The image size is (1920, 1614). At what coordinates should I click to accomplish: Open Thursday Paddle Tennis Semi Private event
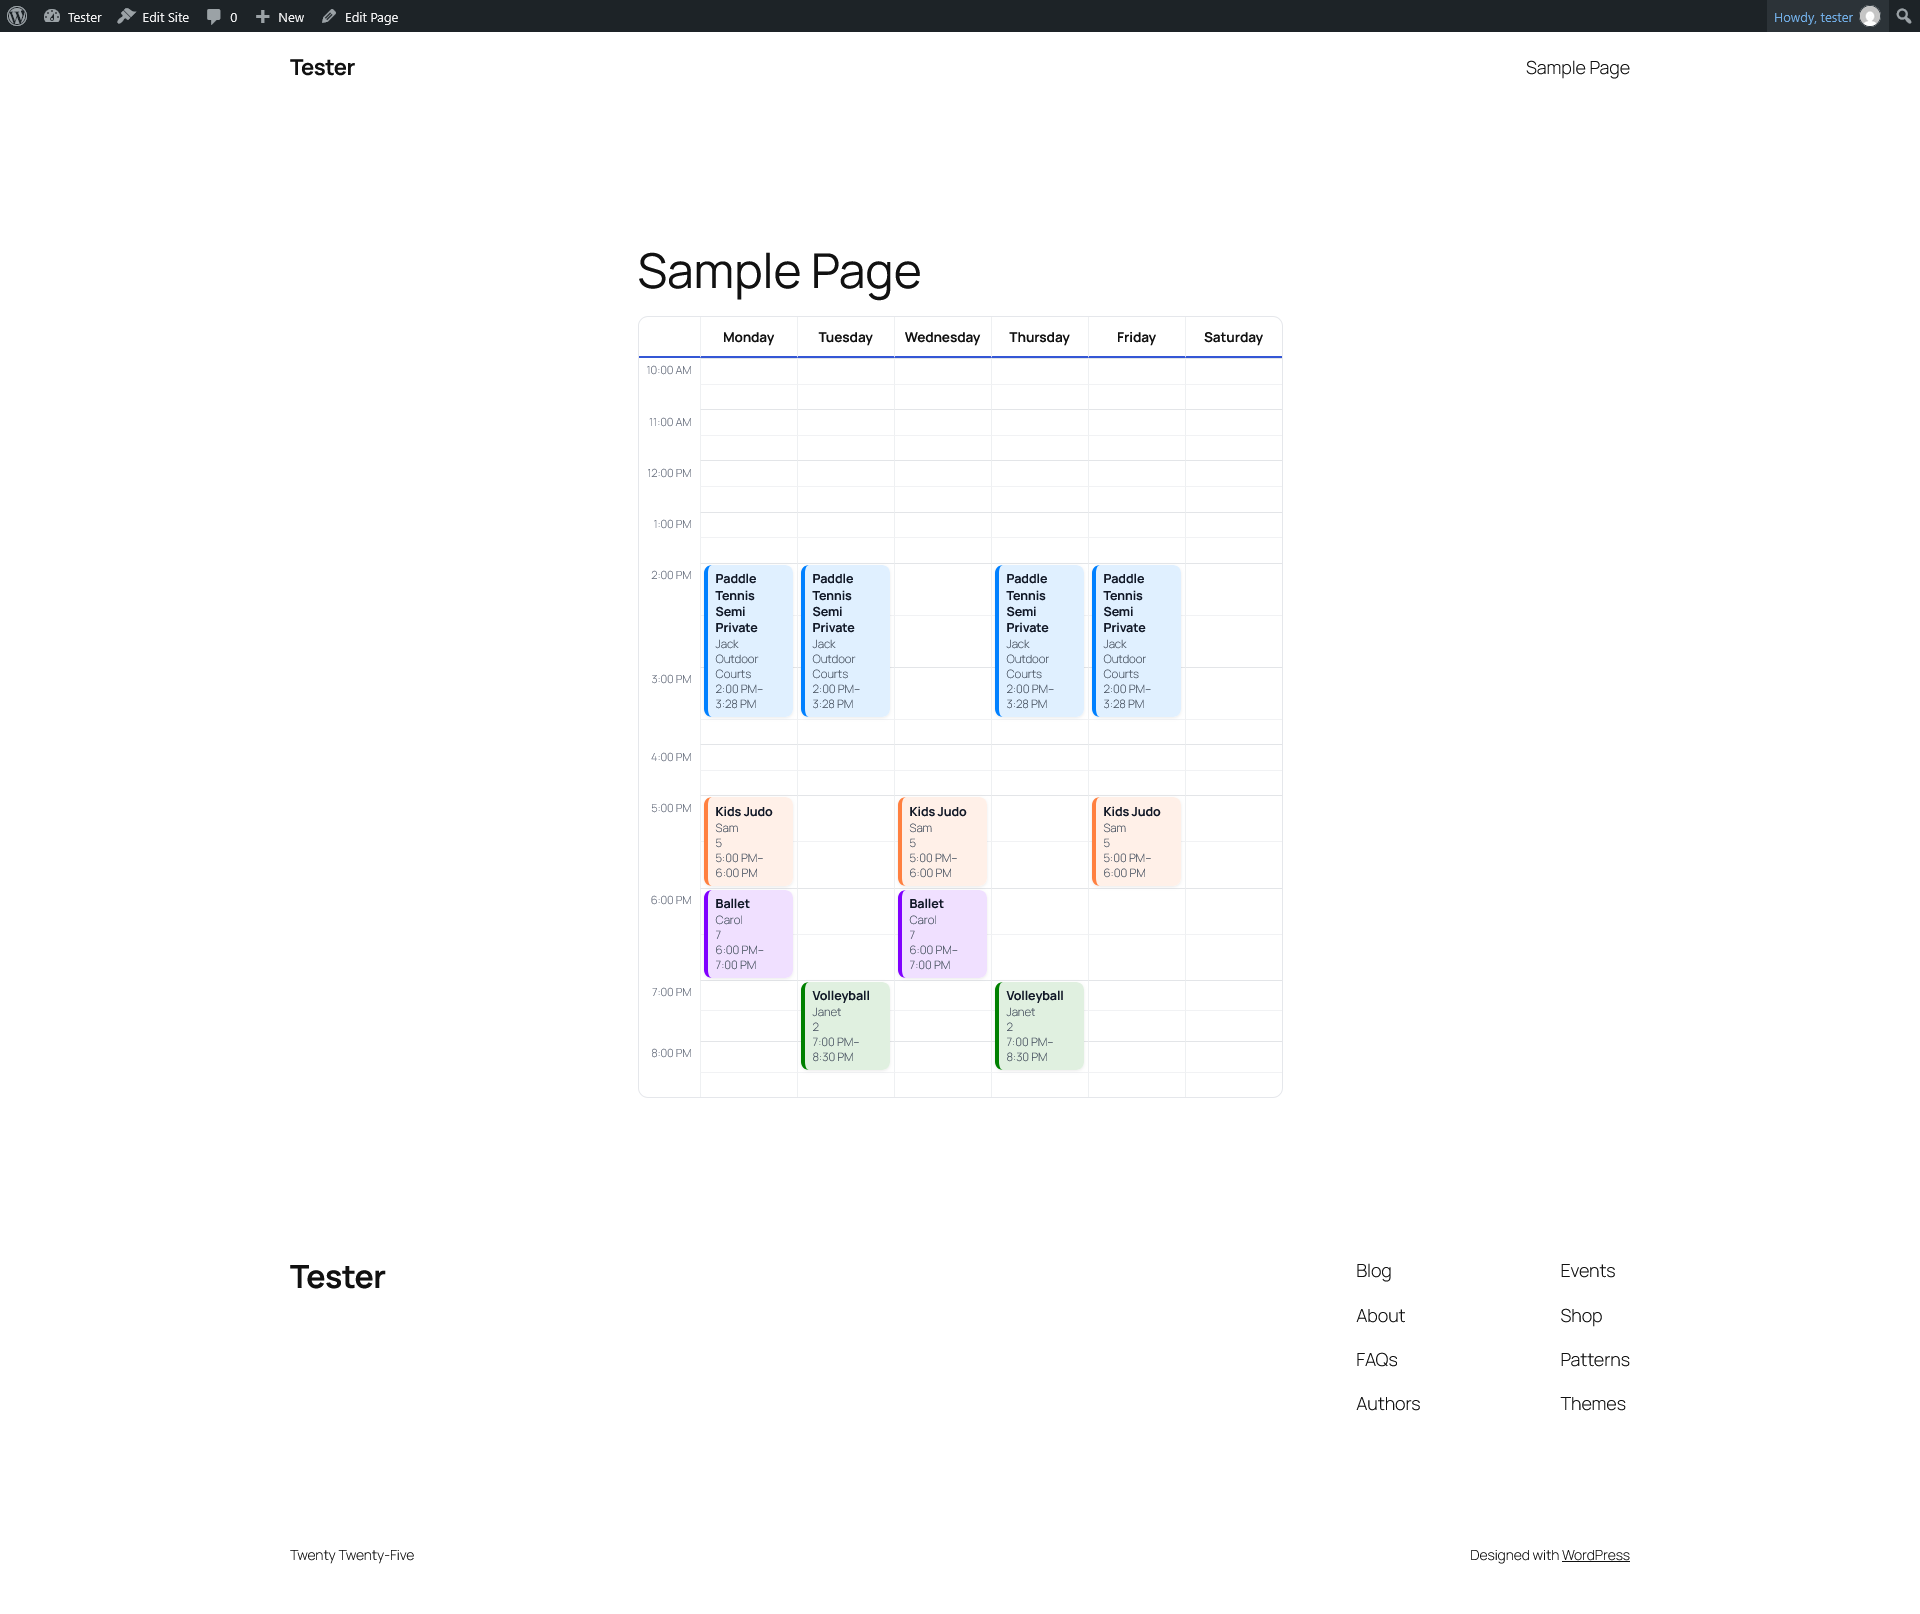click(1039, 641)
